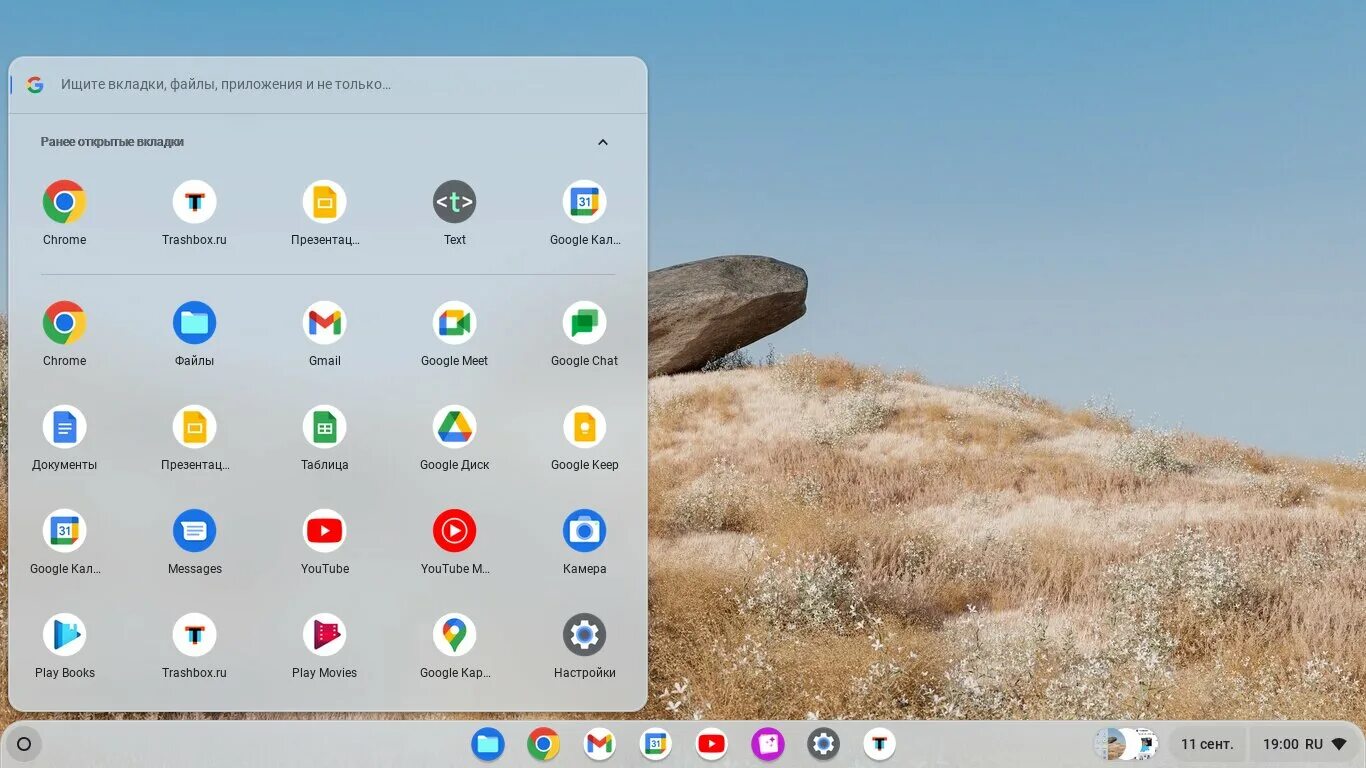Click the launcher search field
The image size is (1366, 768).
328,85
